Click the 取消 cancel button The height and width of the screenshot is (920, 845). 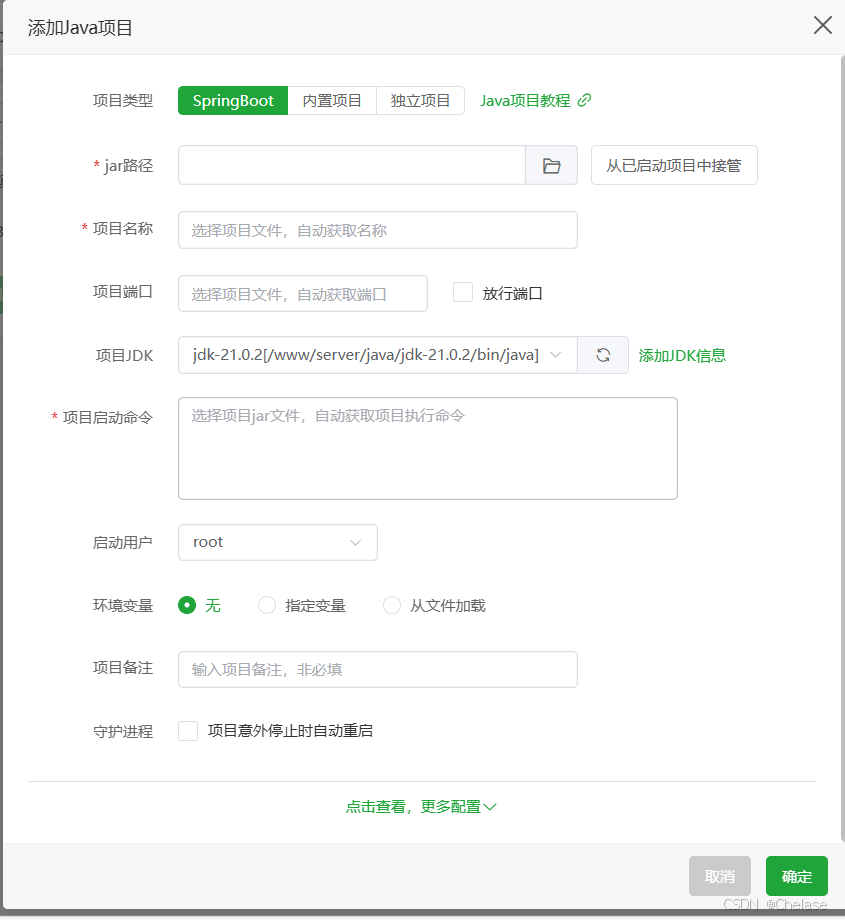point(720,876)
